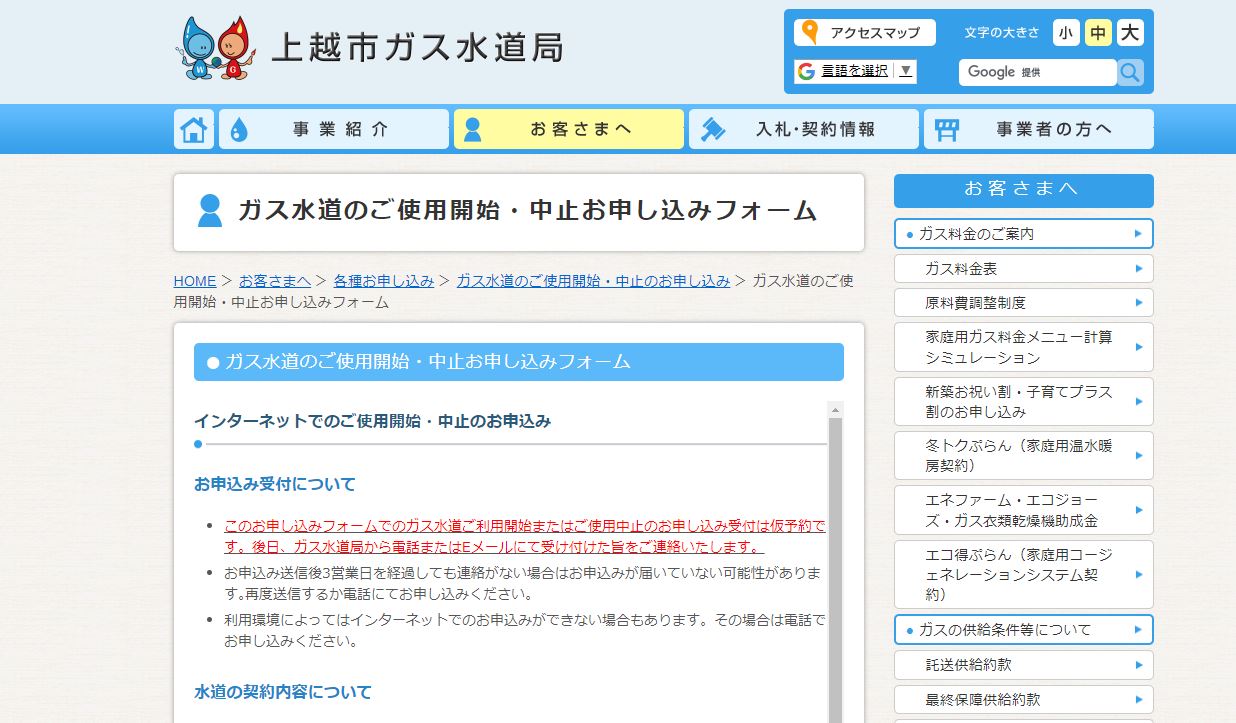The image size is (1236, 723).
Task: Open 家庭用ガス料金メニュー計算シミュレーション sidebar link
Action: coord(1024,347)
